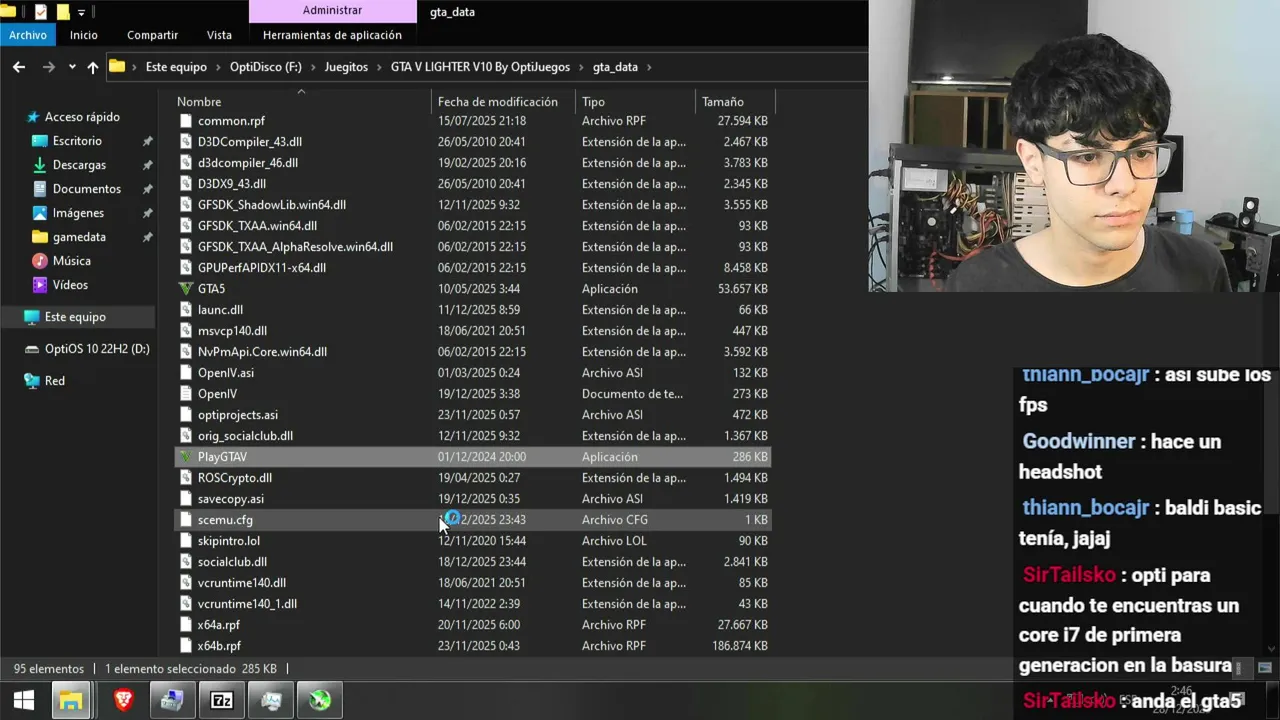The image size is (1280, 720).
Task: Select Este equipo in navigation pane
Action: click(75, 317)
